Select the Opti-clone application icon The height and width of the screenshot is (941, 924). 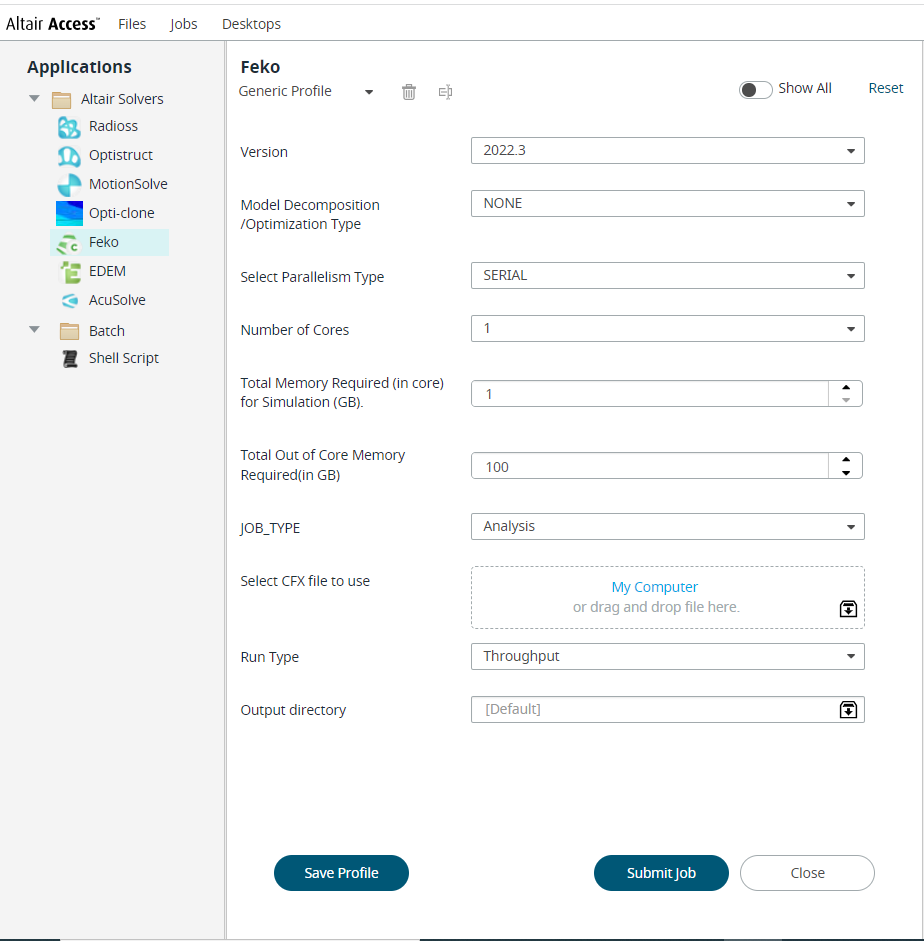pos(69,213)
